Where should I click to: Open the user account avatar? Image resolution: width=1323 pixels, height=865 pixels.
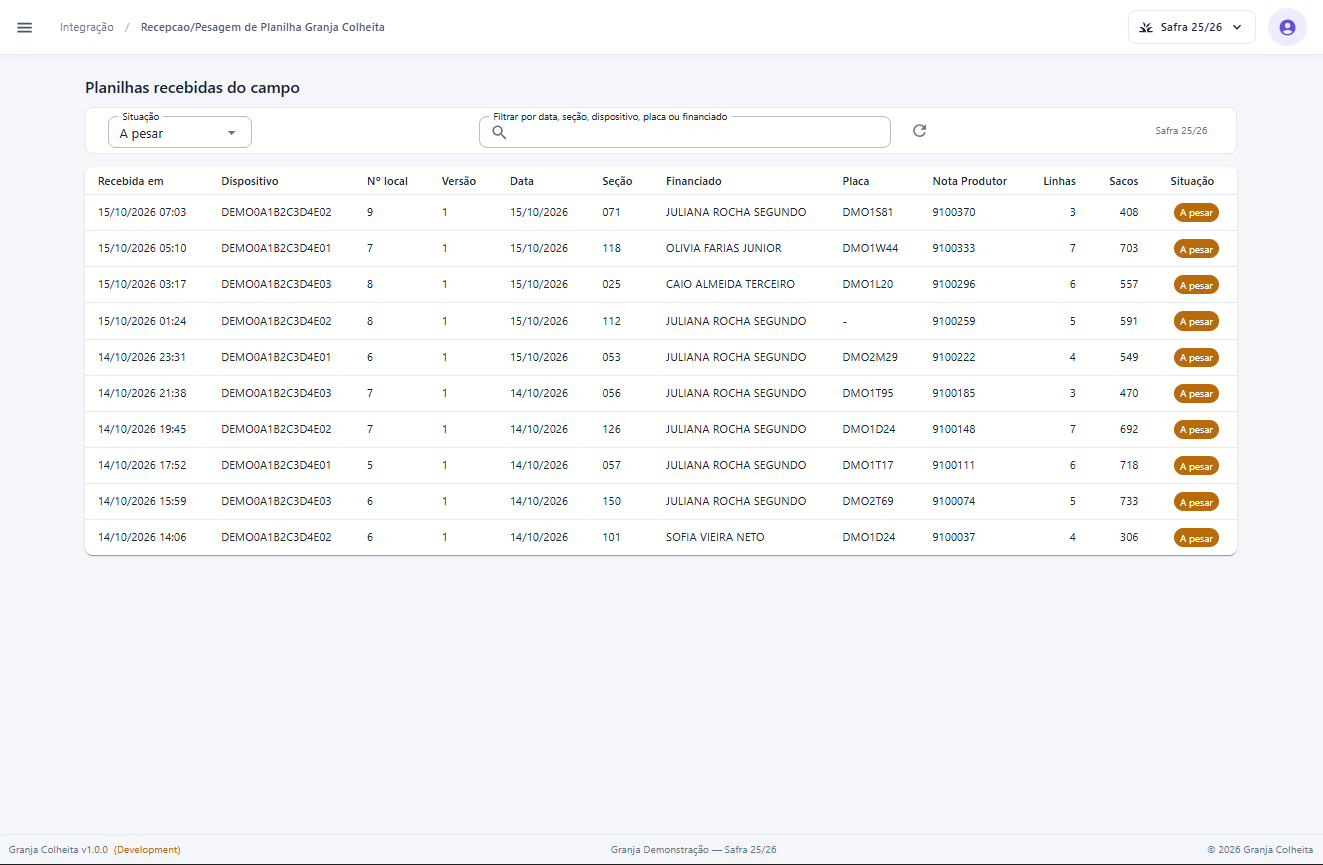1287,27
